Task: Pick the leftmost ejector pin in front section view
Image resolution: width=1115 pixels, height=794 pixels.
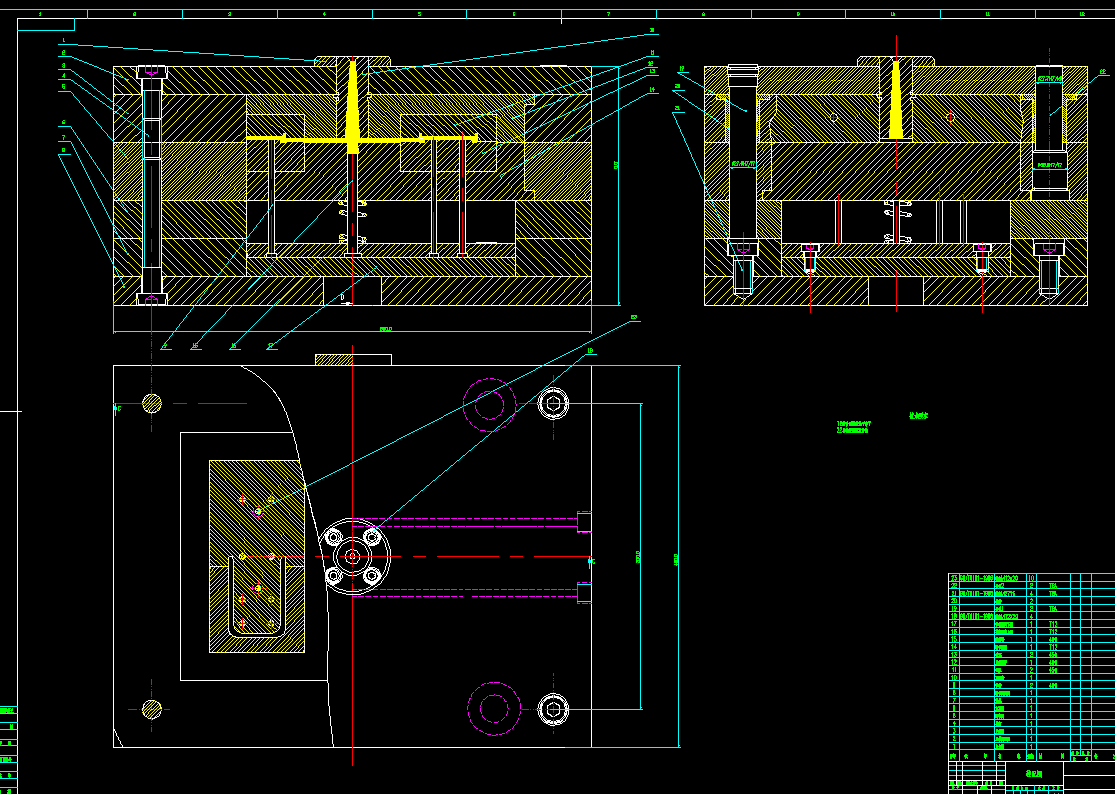Action: tap(271, 198)
